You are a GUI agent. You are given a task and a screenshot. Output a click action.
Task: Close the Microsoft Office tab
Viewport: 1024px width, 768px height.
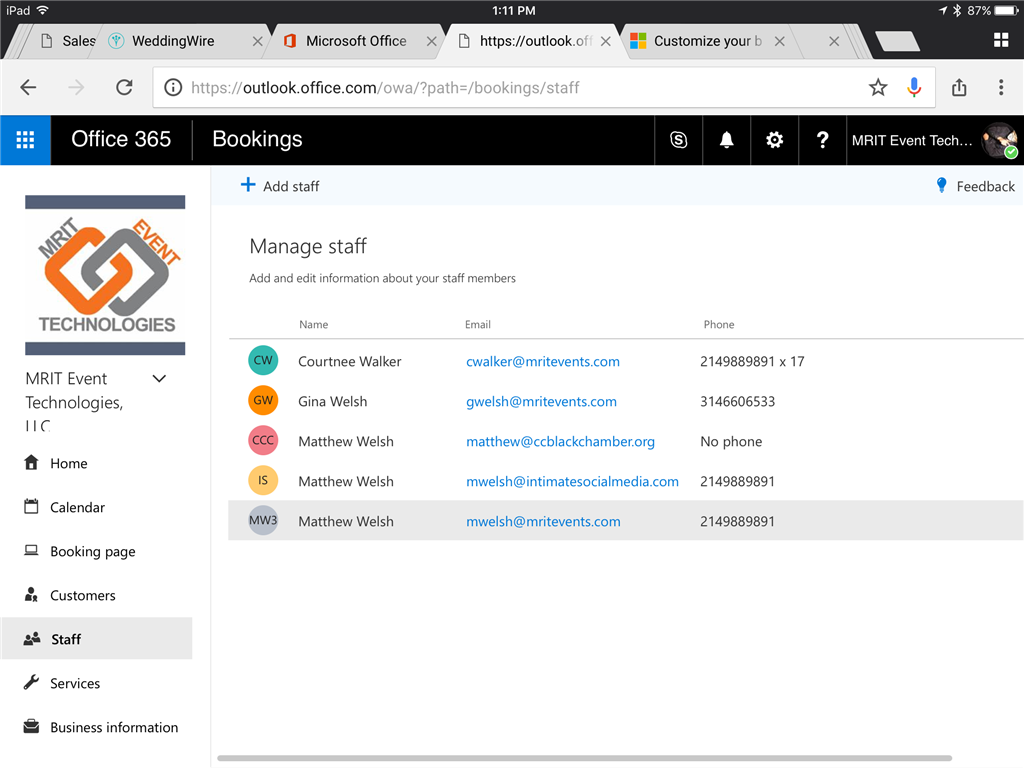coord(432,41)
